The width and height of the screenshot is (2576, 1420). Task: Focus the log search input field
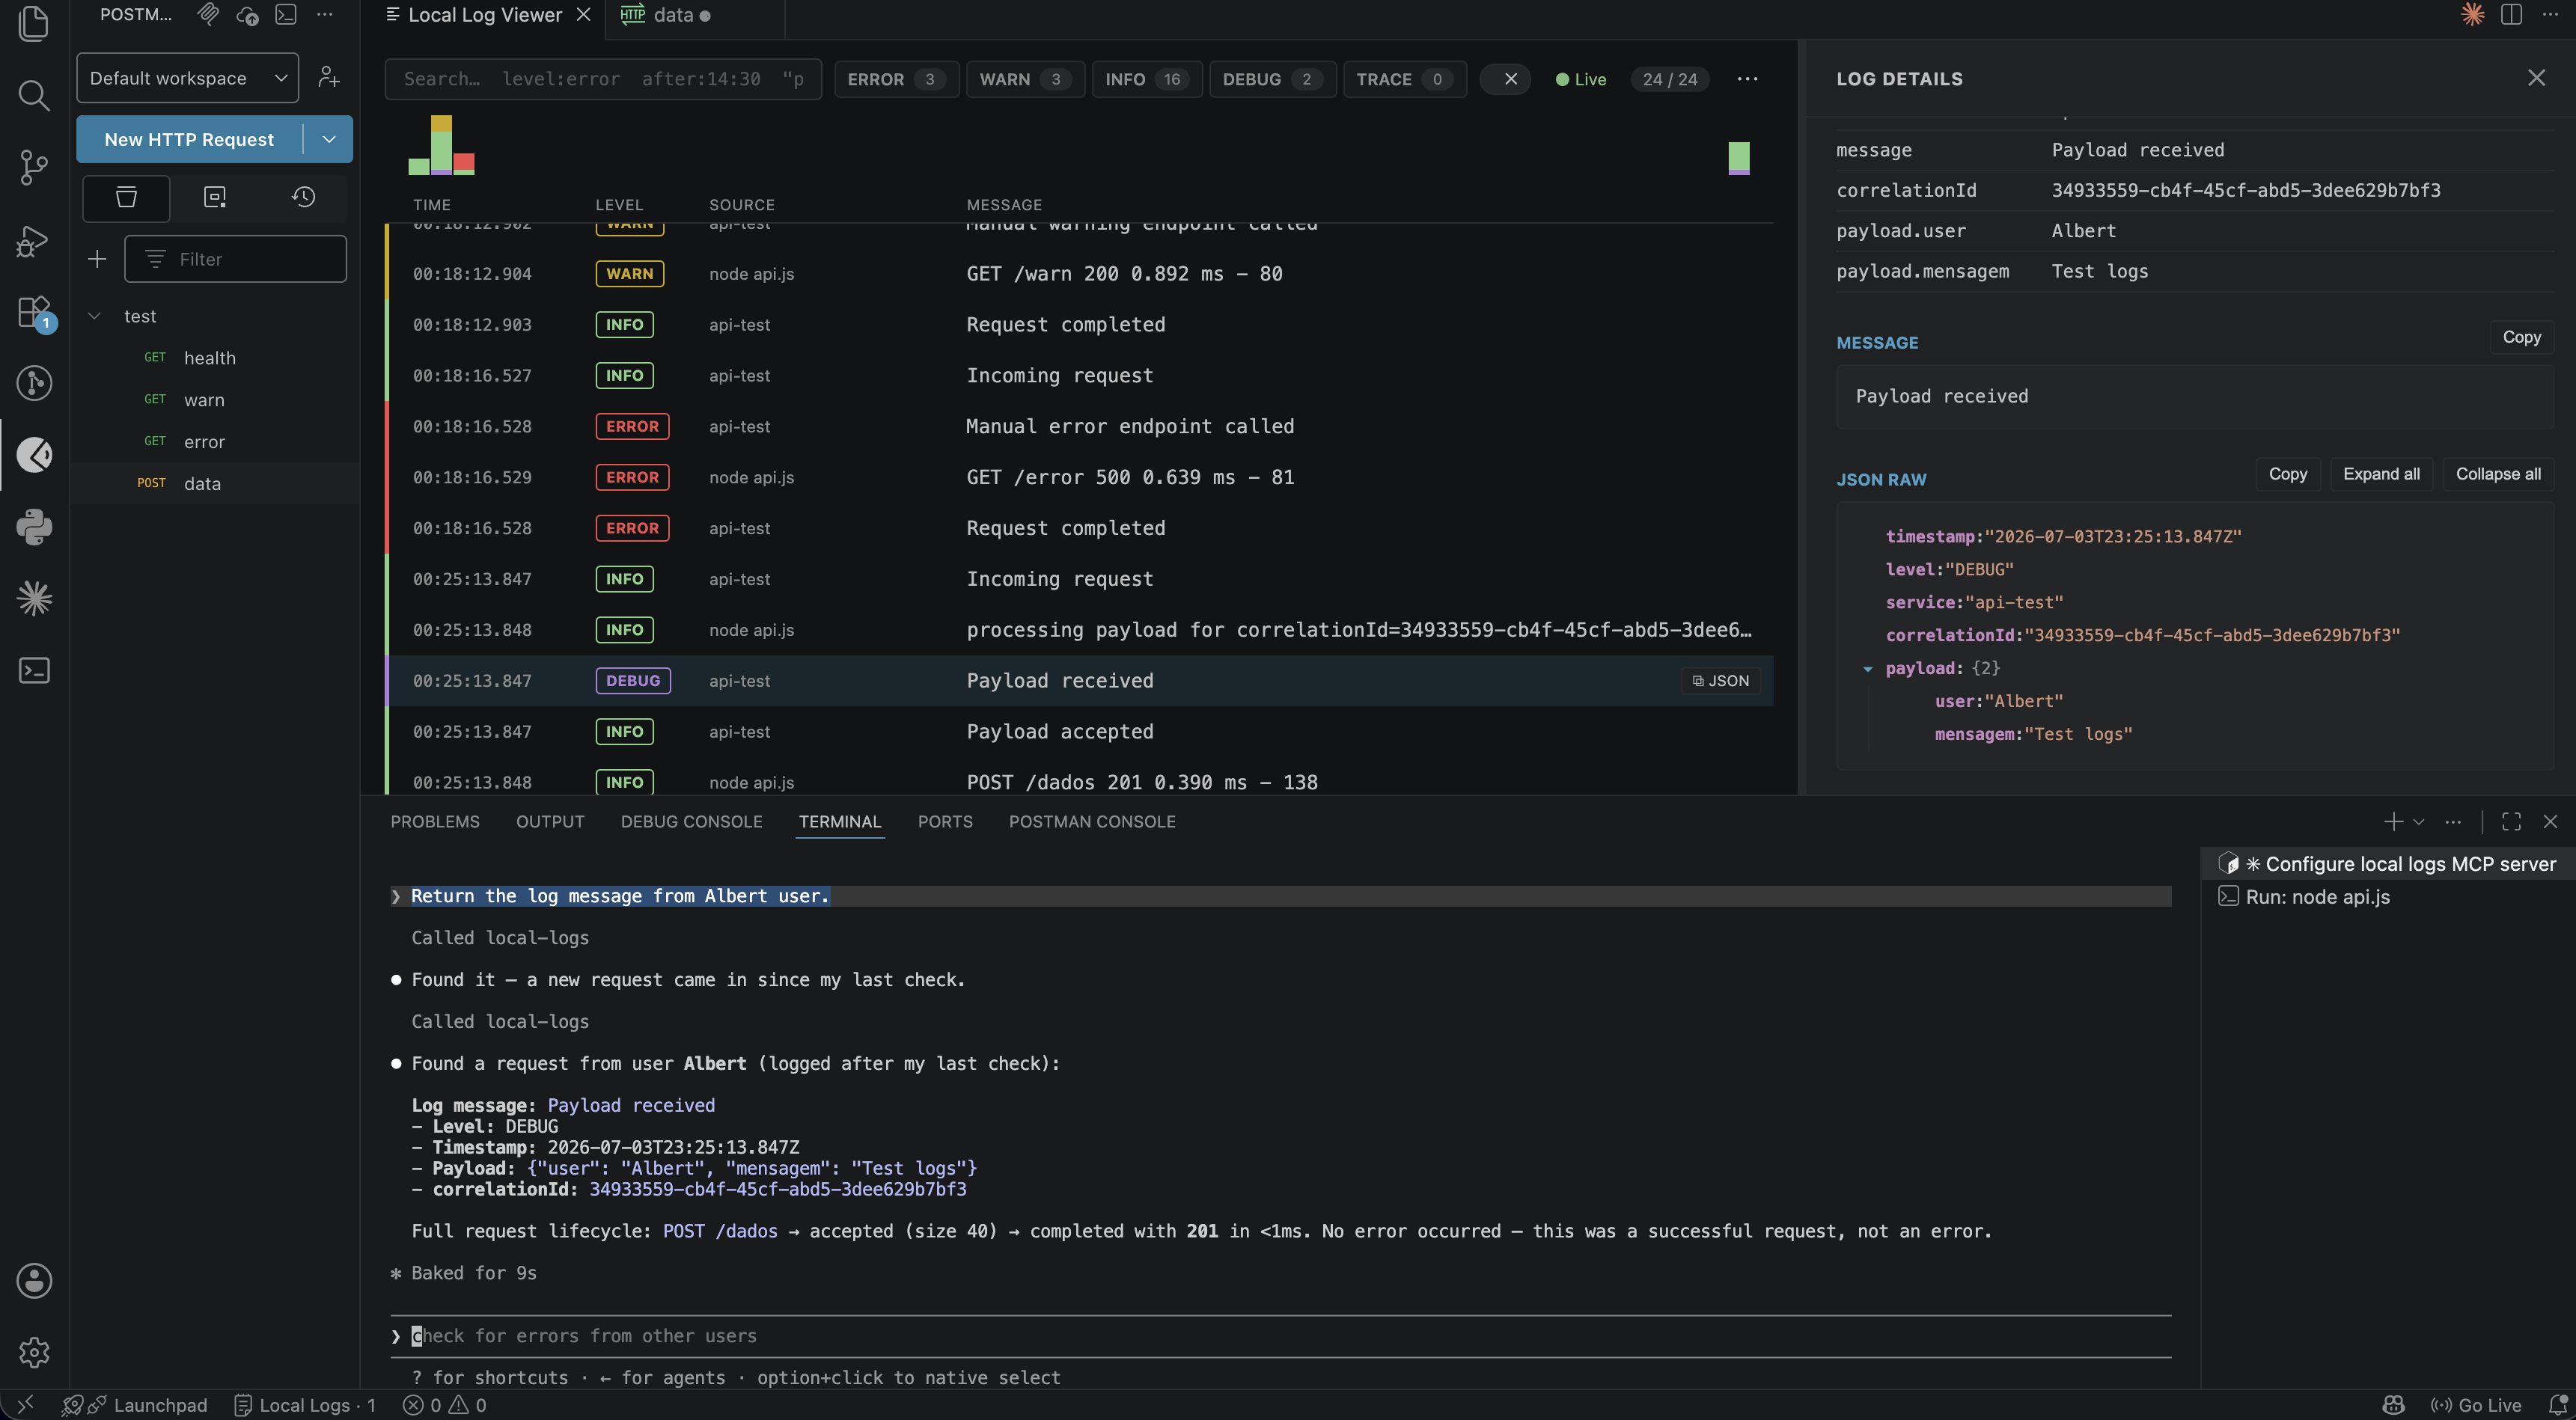pos(603,79)
